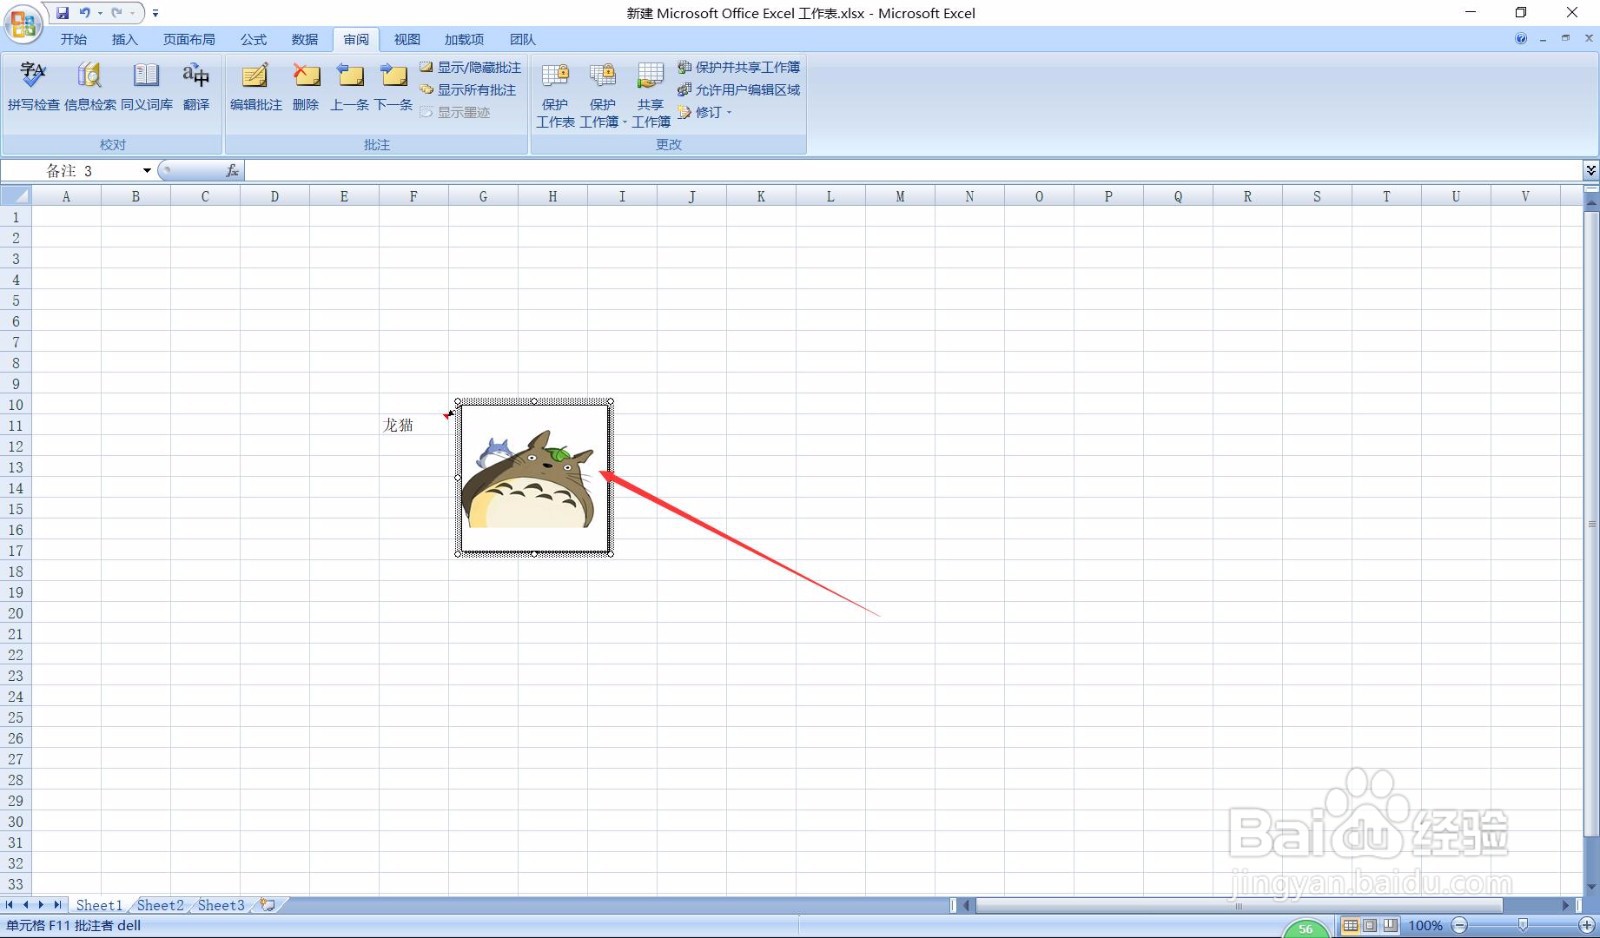Open the 页面布局 (Page Layout) tab
The width and height of the screenshot is (1600, 938).
click(x=189, y=40)
